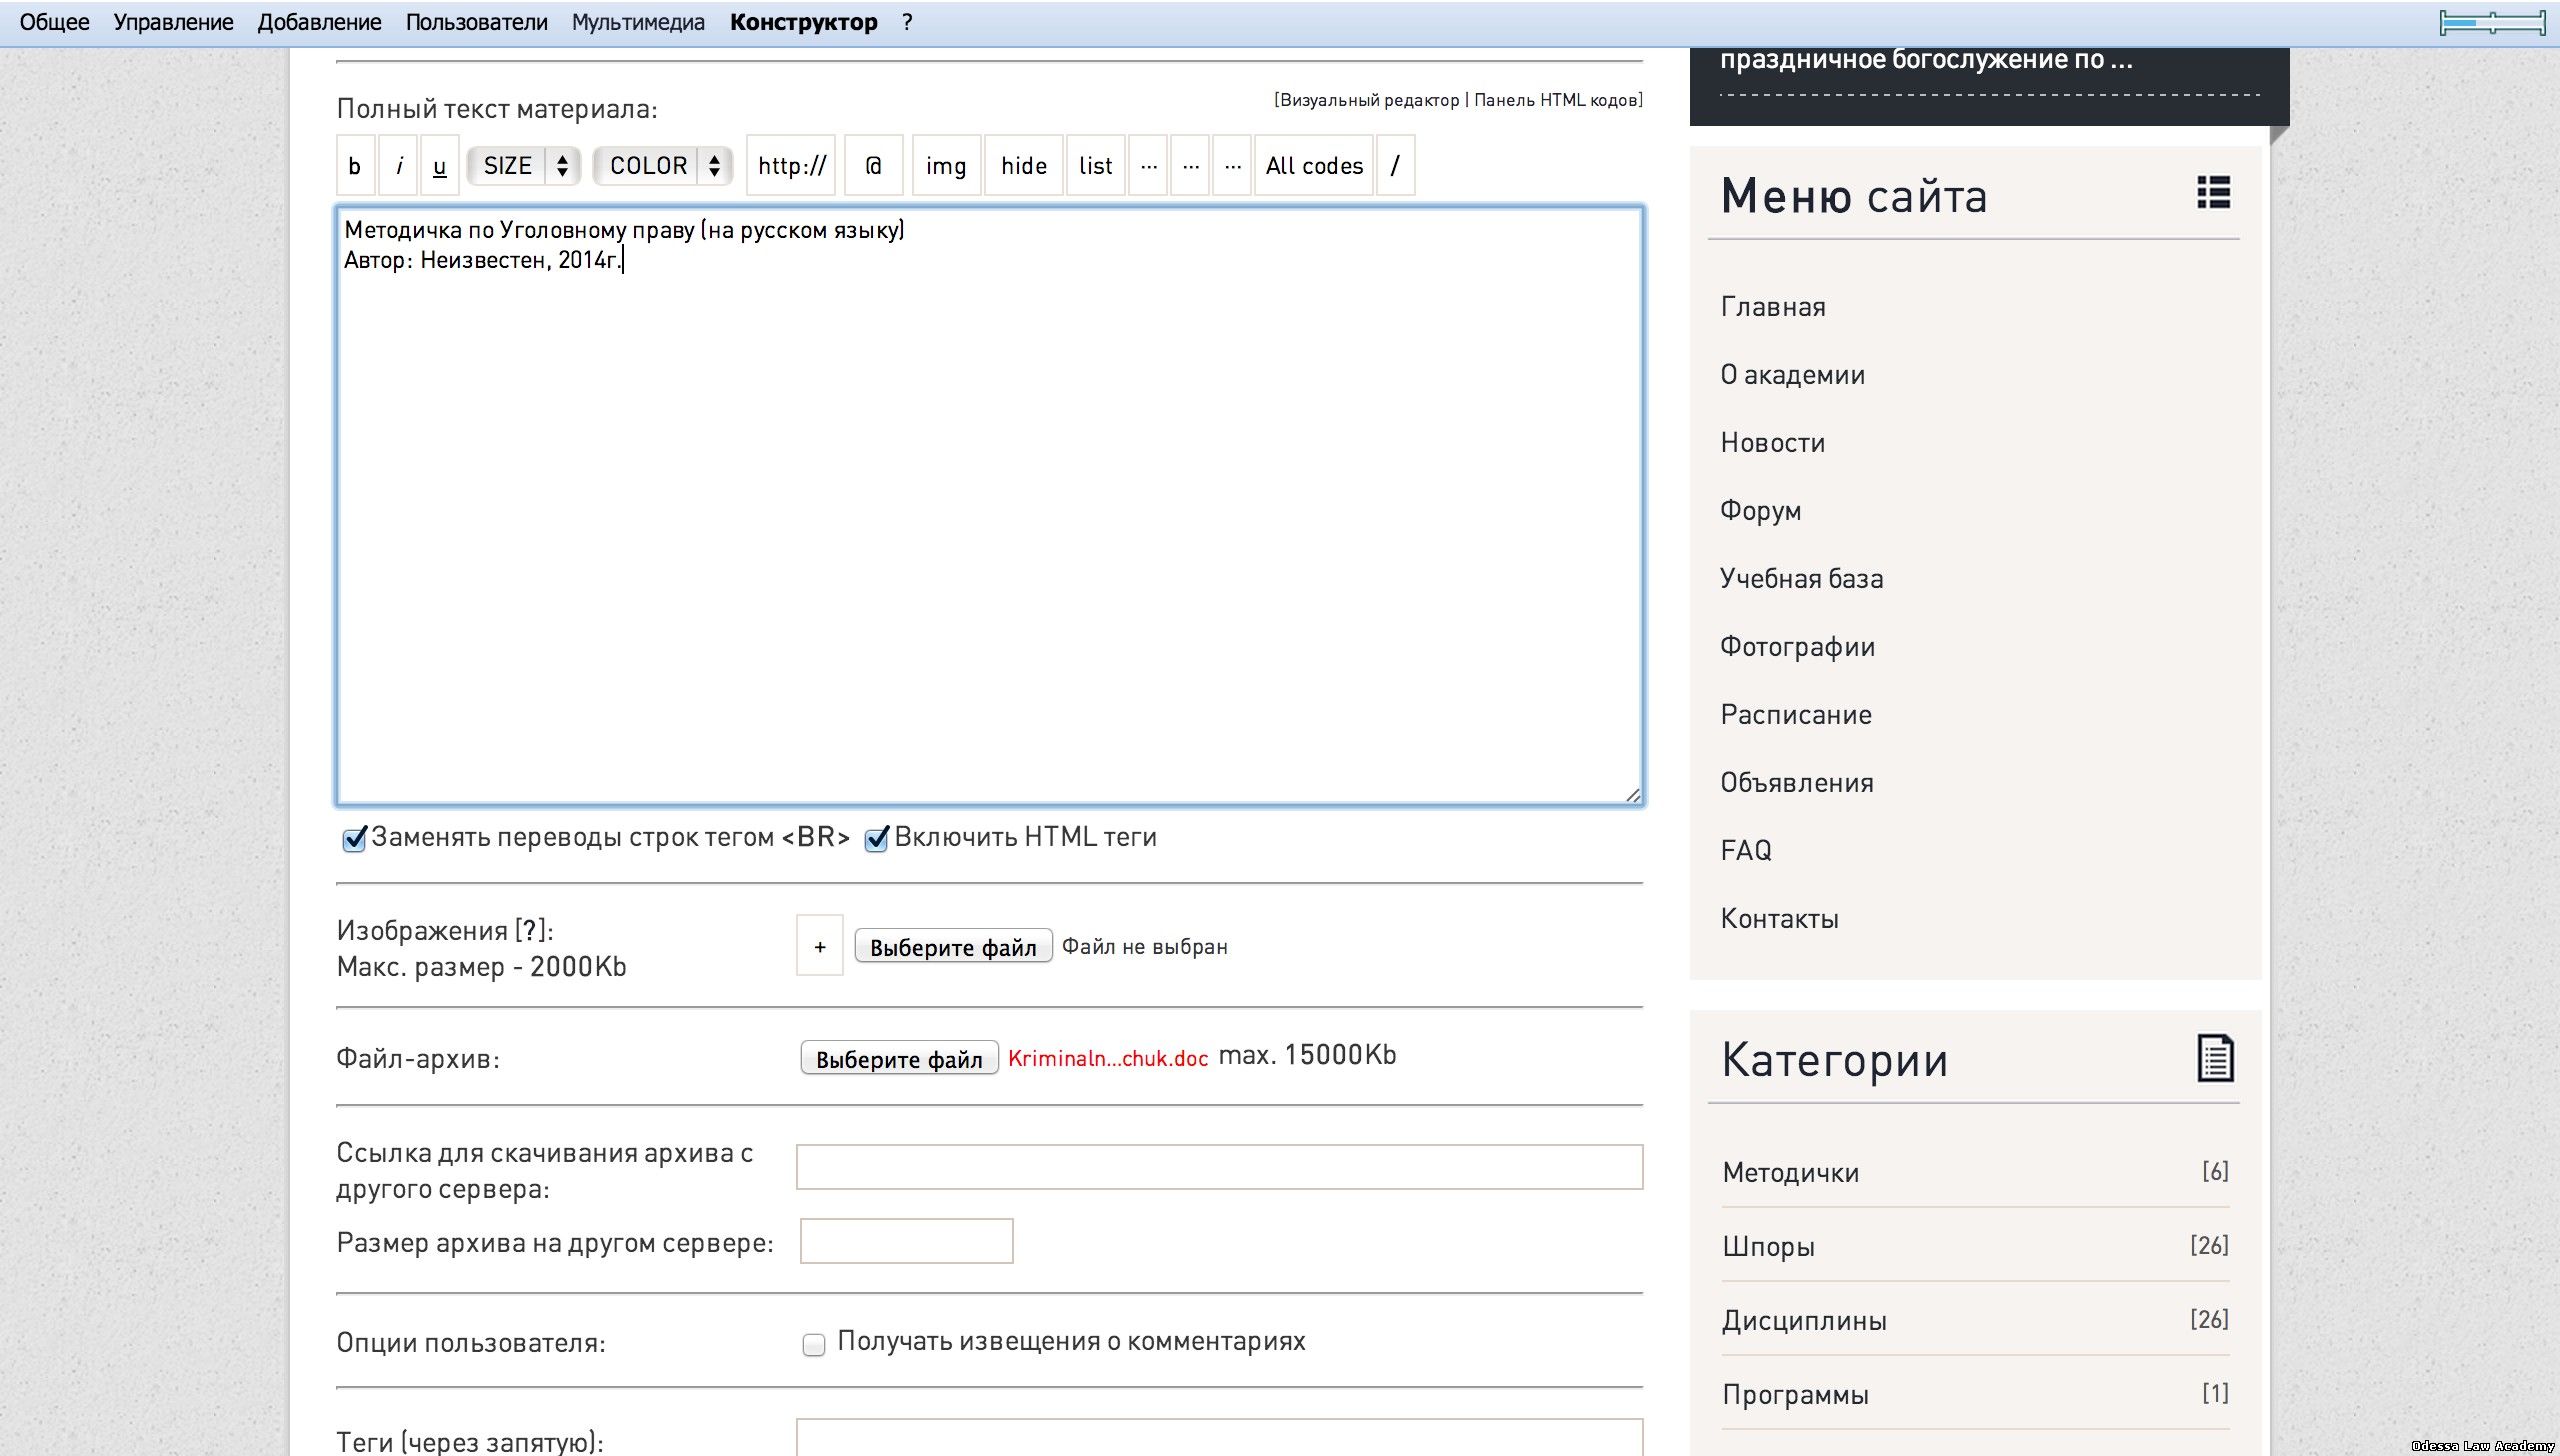2560x1456 pixels.
Task: Open Расписание page
Action: (1796, 715)
